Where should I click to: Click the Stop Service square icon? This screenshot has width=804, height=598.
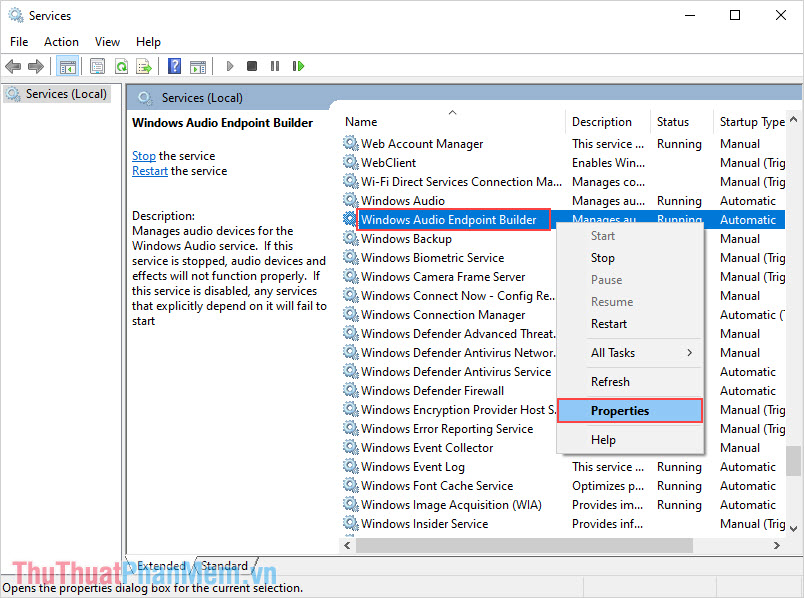(252, 66)
